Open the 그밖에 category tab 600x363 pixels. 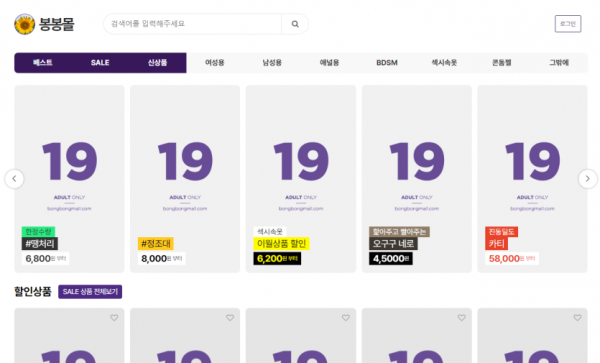click(559, 63)
